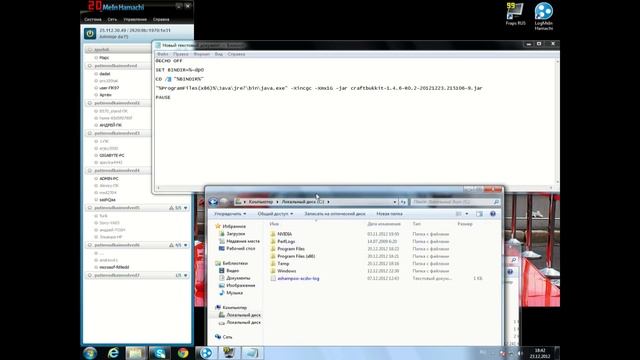Screen dimensions: 640x360
Task: Open Skype from the taskbar
Action: [159, 353]
